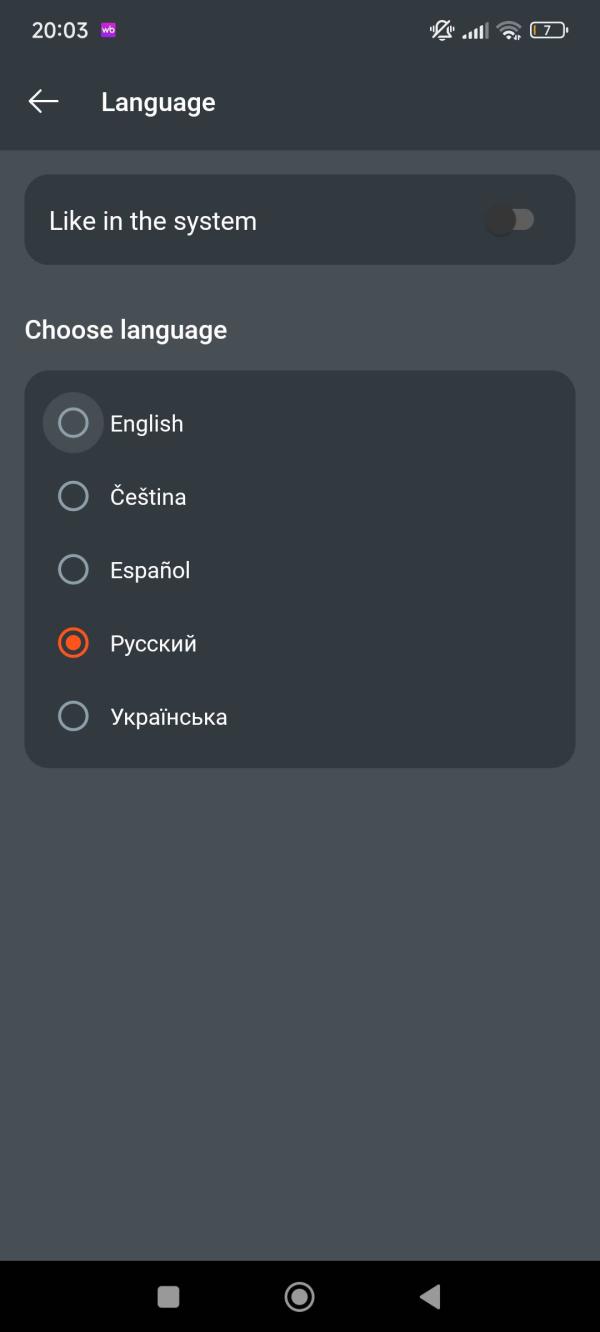
Task: Select the English radio button
Action: click(x=73, y=423)
